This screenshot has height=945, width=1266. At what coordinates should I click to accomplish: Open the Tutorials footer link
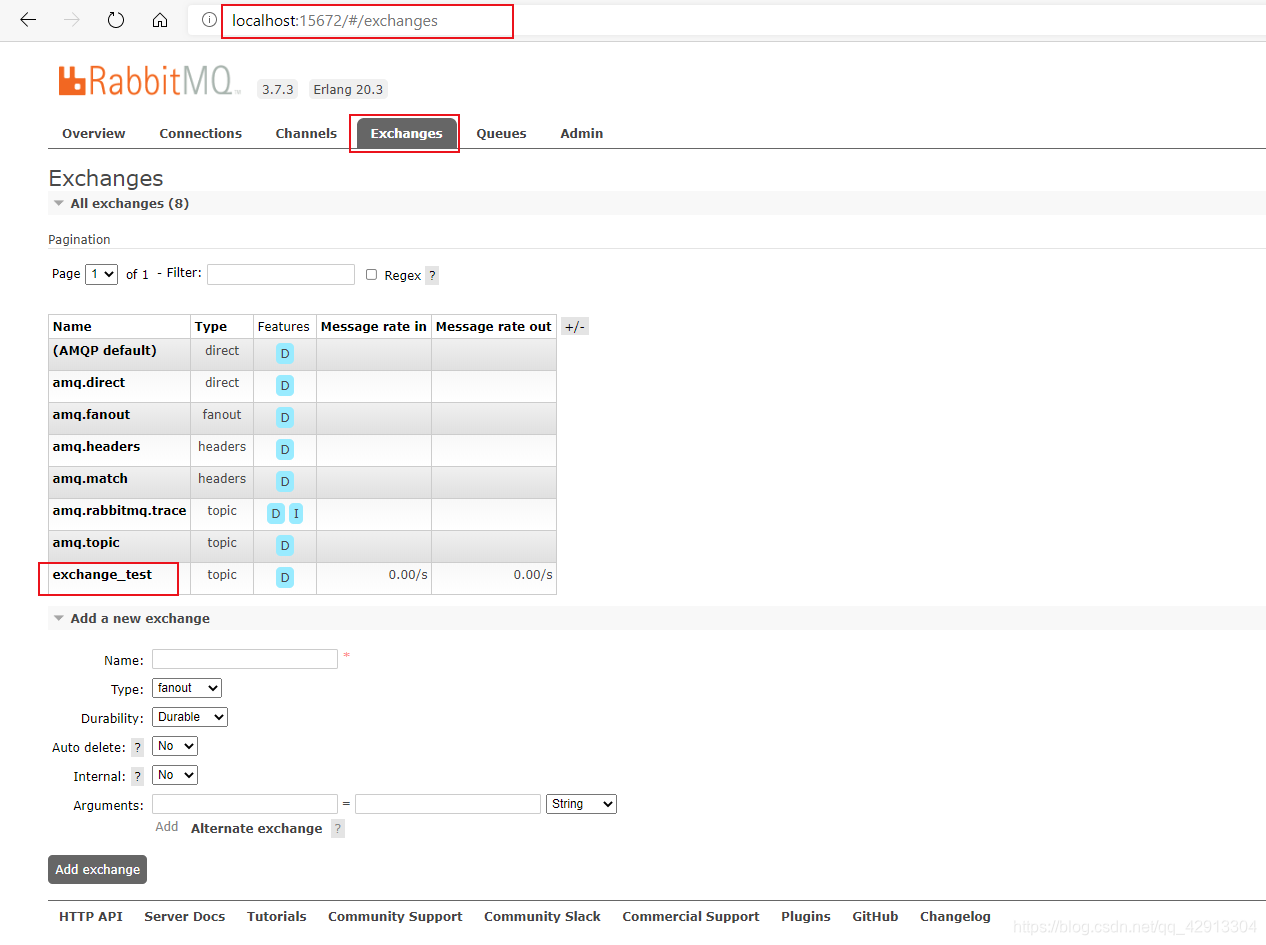click(x=277, y=916)
